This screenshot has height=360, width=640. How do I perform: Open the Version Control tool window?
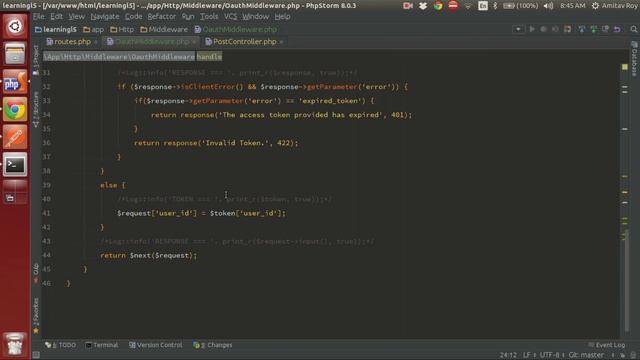point(156,345)
